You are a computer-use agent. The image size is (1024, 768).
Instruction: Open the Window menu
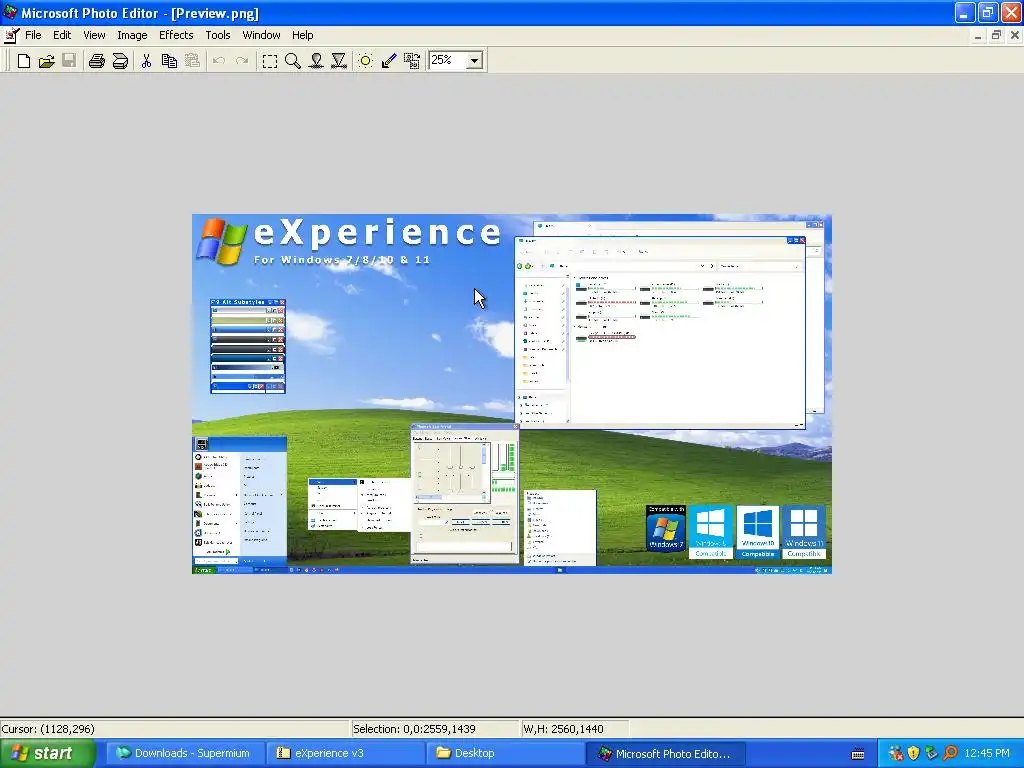pyautogui.click(x=261, y=35)
